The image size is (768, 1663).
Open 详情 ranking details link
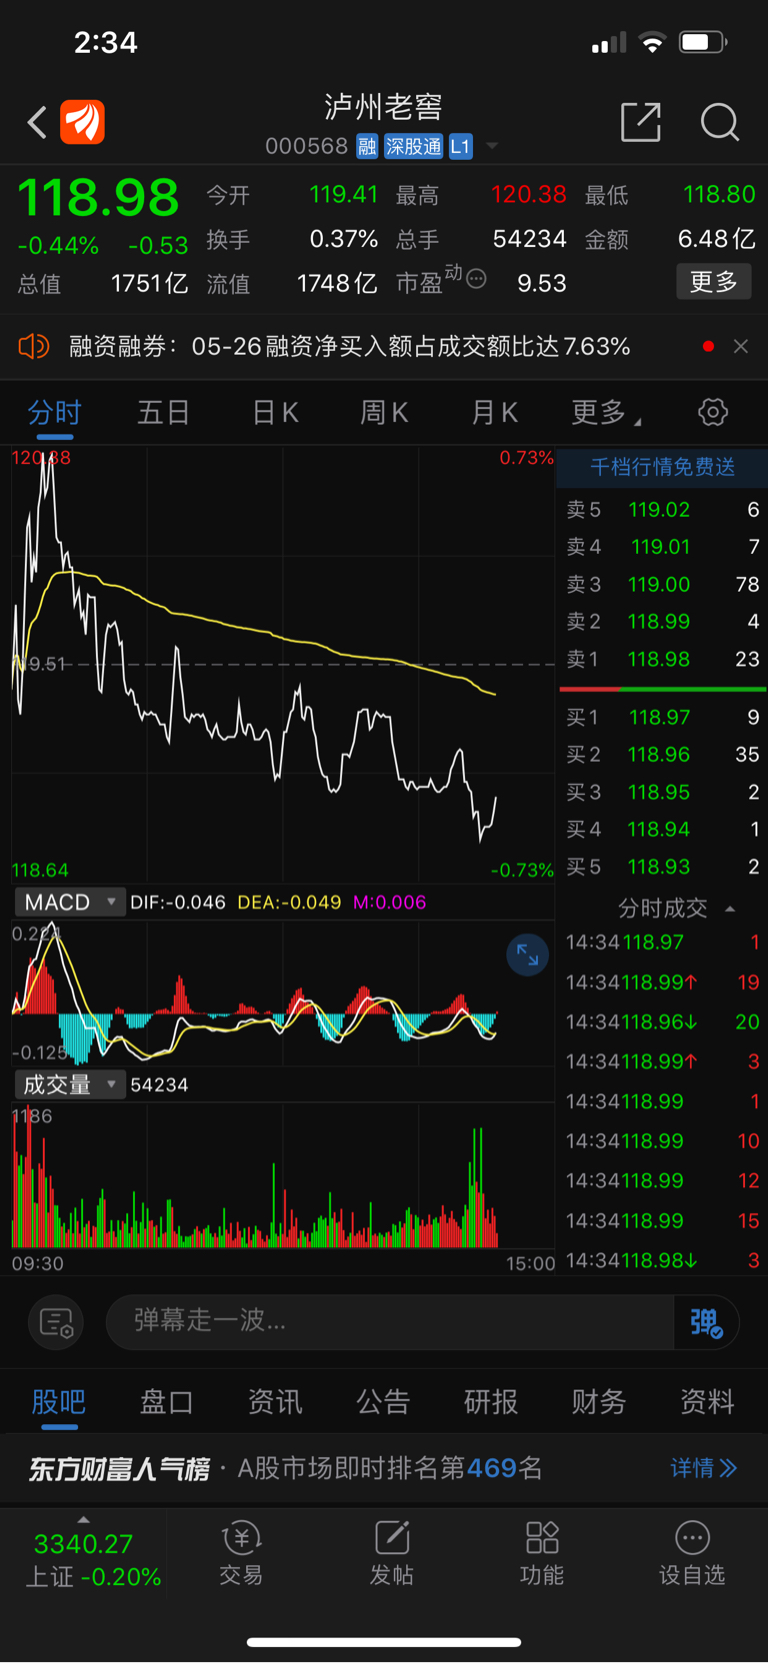click(704, 1468)
